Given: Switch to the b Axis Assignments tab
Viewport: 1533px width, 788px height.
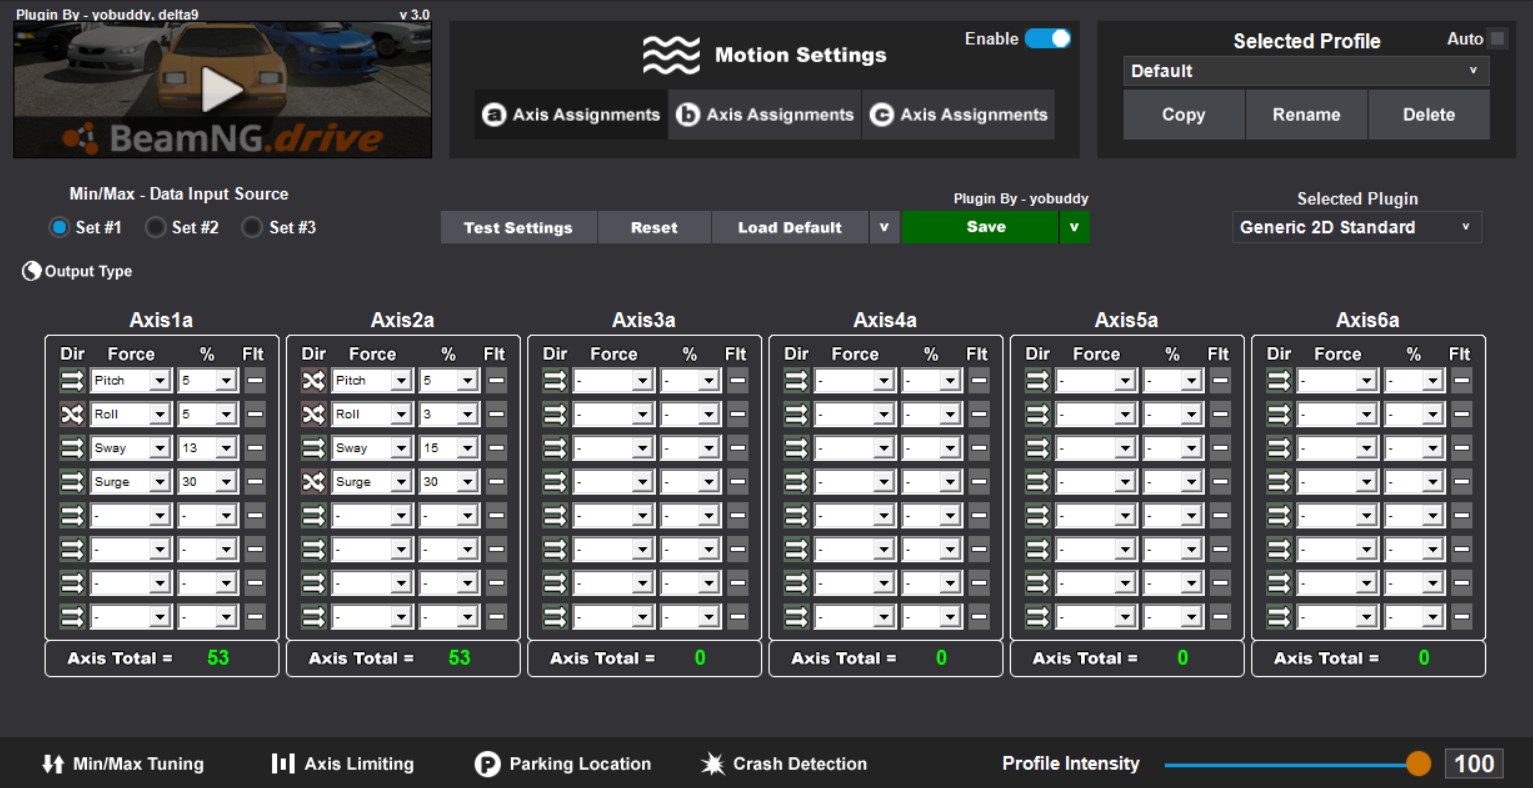Looking at the screenshot, I should 765,115.
